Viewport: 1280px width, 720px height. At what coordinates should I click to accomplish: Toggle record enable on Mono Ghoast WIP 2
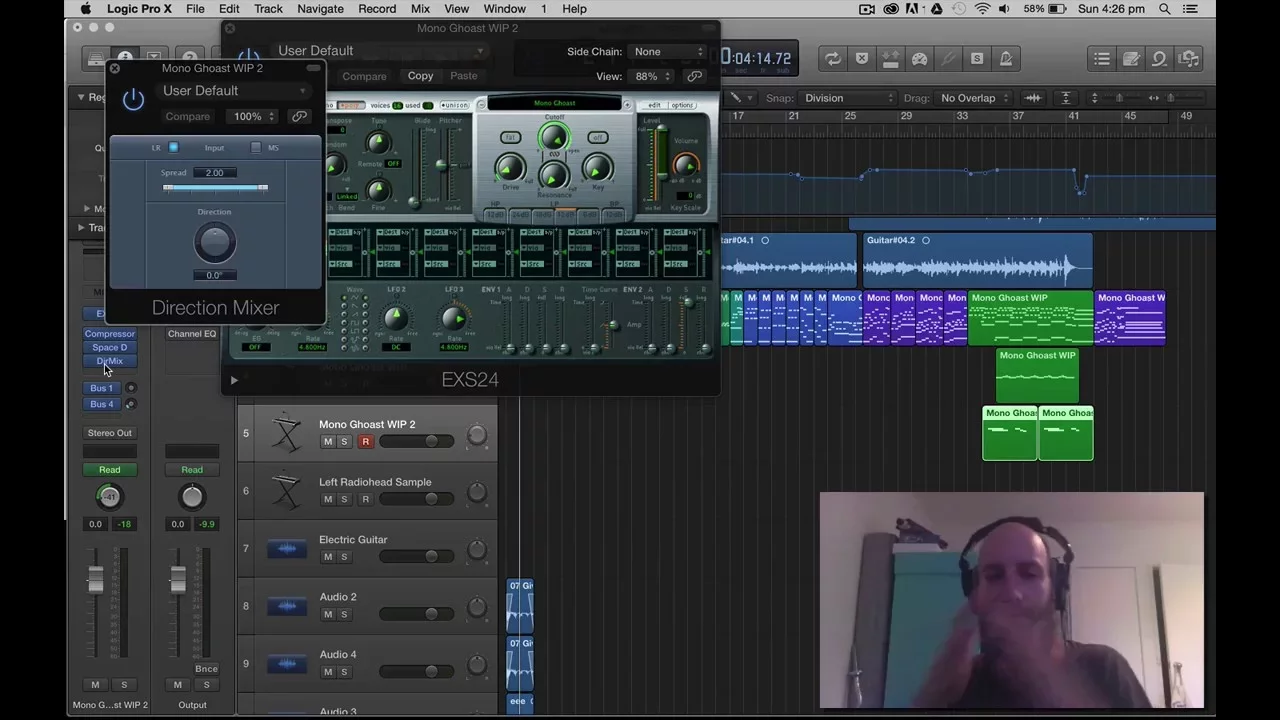pyautogui.click(x=365, y=442)
